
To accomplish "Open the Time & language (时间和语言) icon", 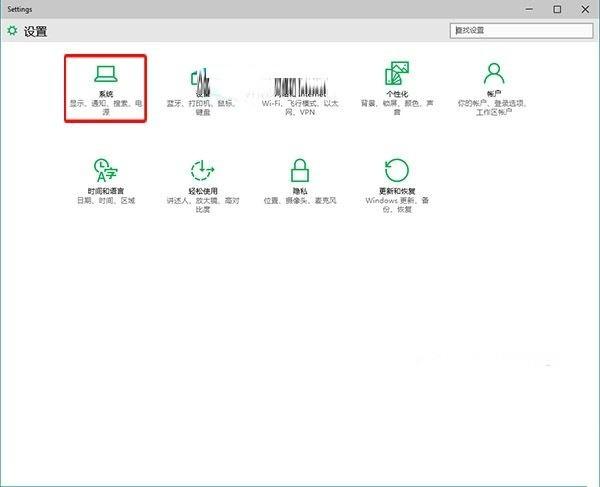I will pyautogui.click(x=106, y=170).
